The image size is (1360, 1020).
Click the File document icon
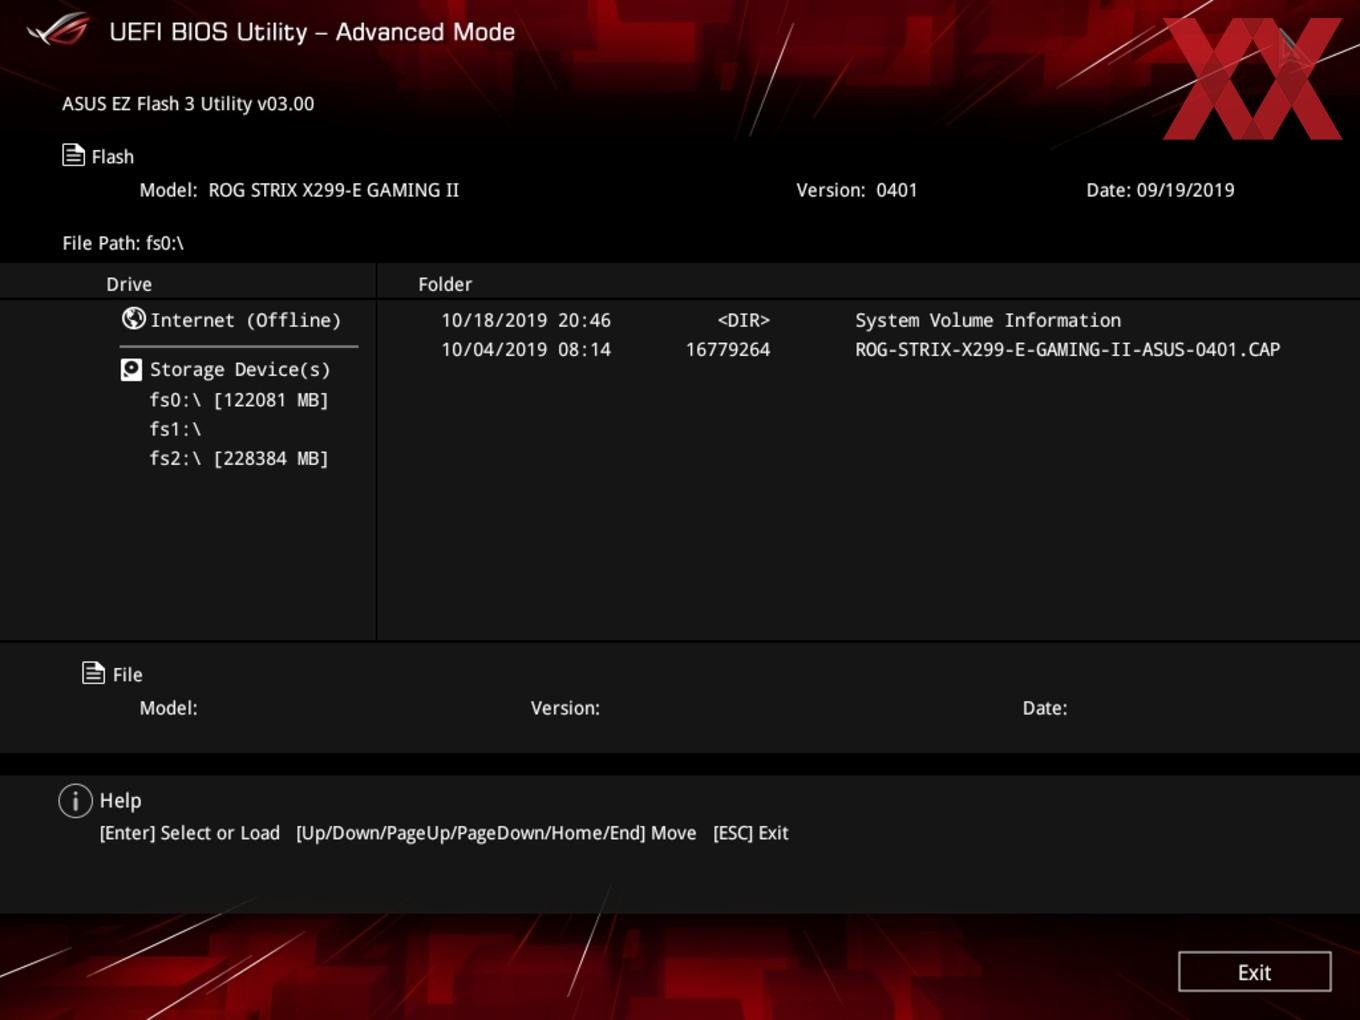click(x=93, y=673)
